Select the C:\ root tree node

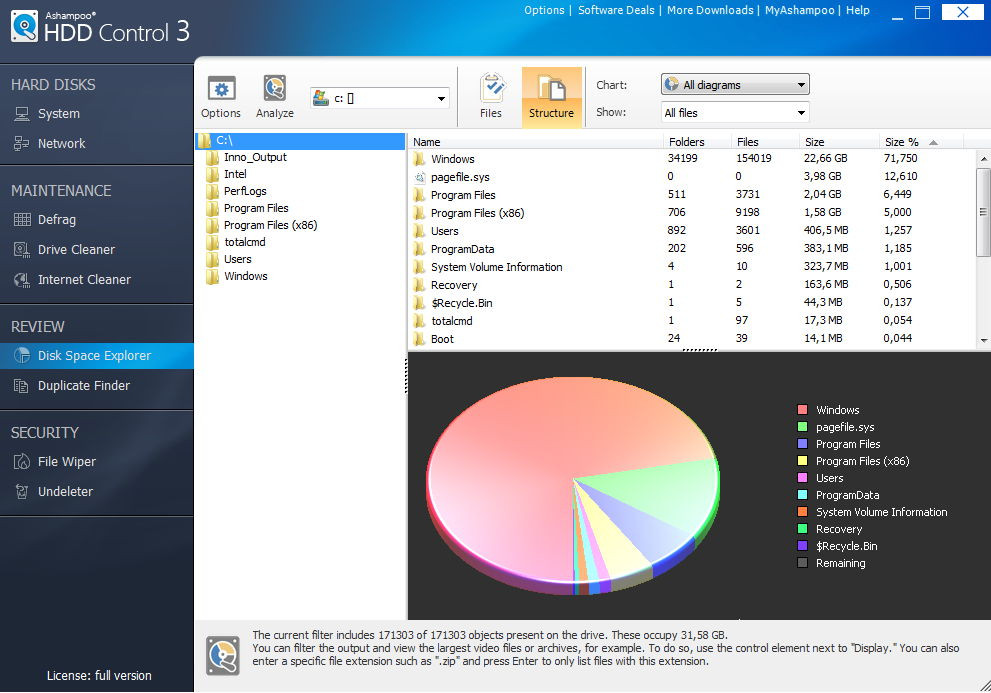click(x=300, y=140)
